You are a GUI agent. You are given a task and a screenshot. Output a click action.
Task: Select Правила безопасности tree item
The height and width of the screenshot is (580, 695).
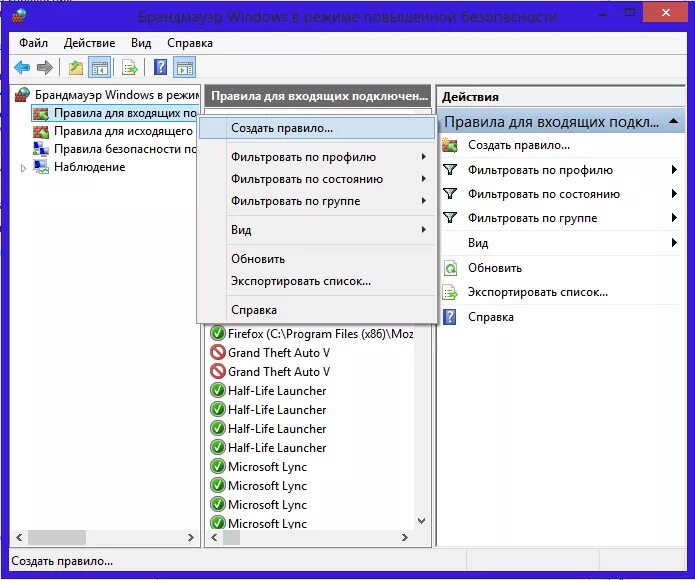125,149
